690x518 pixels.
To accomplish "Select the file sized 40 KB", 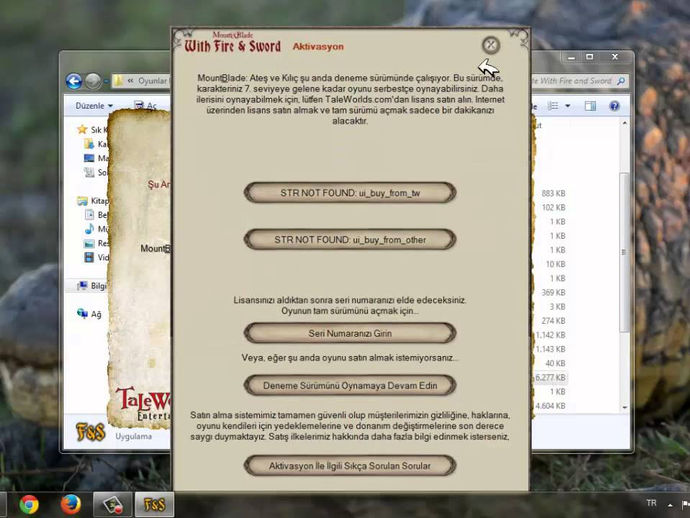I will (555, 363).
